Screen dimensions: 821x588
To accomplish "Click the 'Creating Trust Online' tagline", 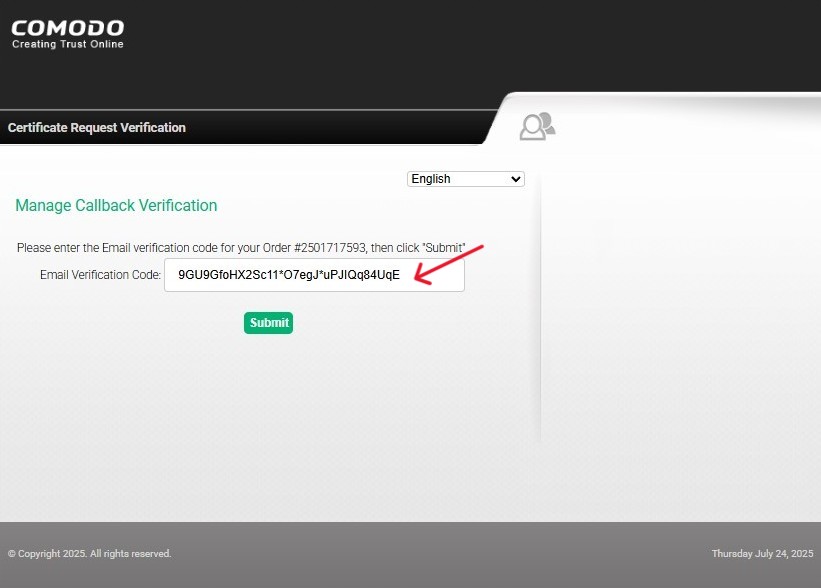I will (x=68, y=44).
